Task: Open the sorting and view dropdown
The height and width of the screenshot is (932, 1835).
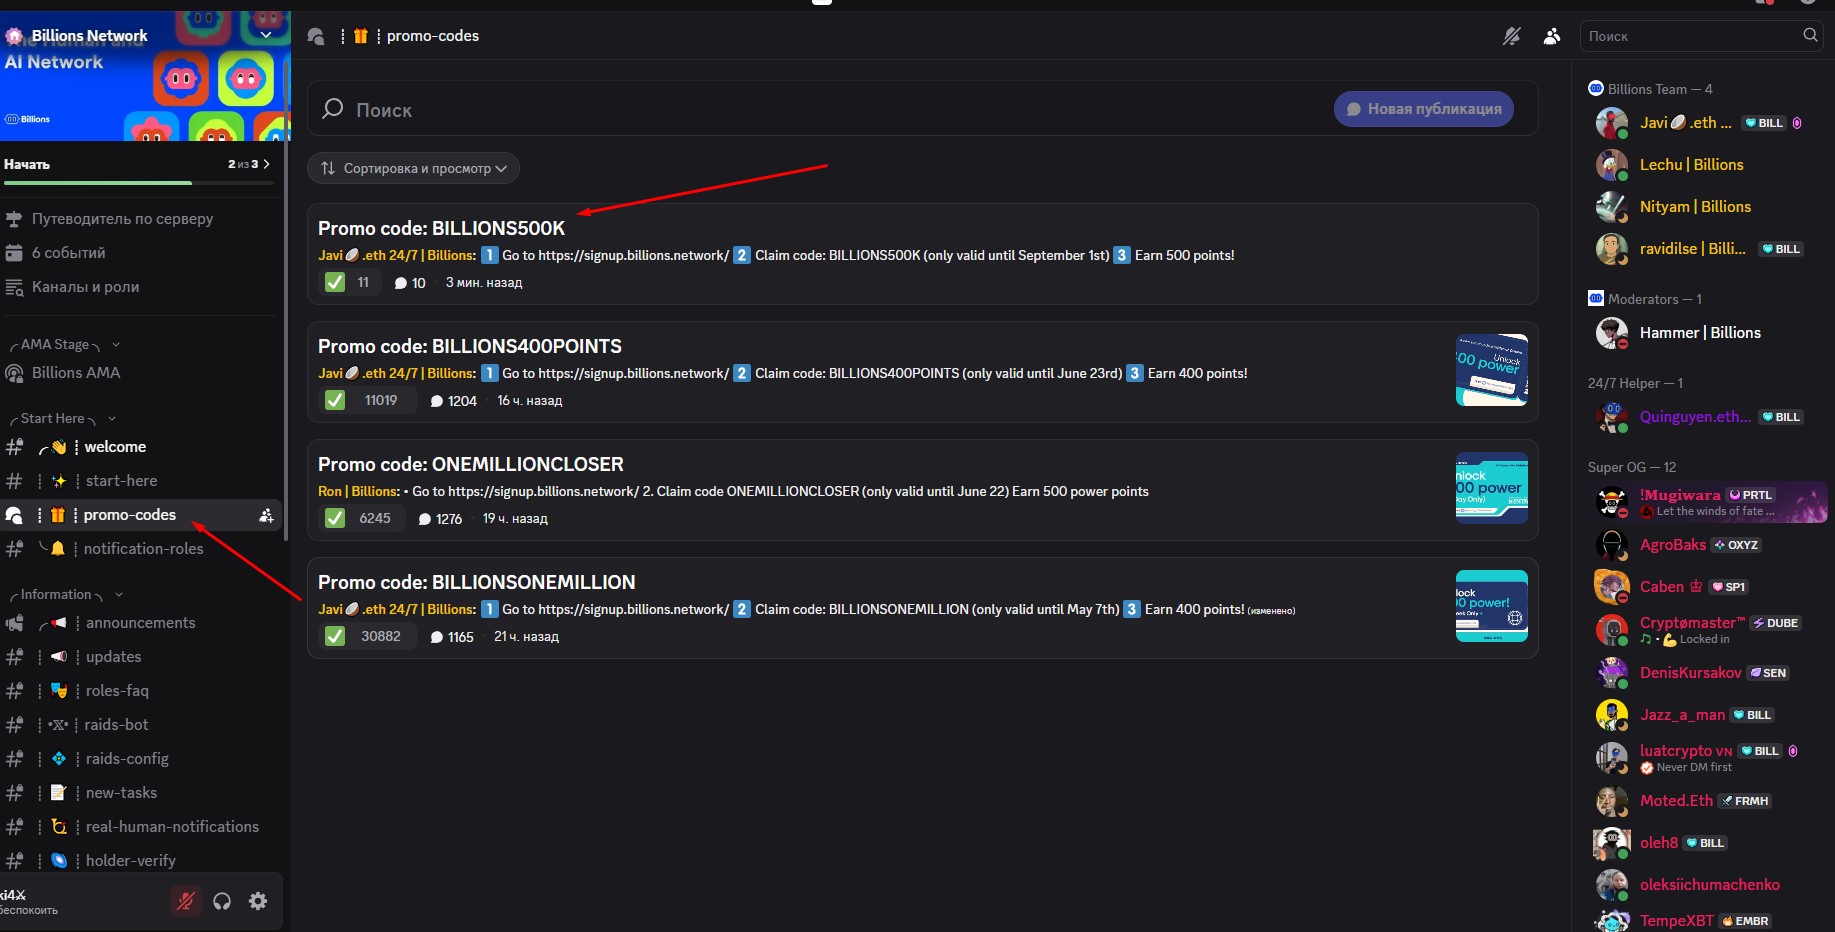Action: pos(413,168)
